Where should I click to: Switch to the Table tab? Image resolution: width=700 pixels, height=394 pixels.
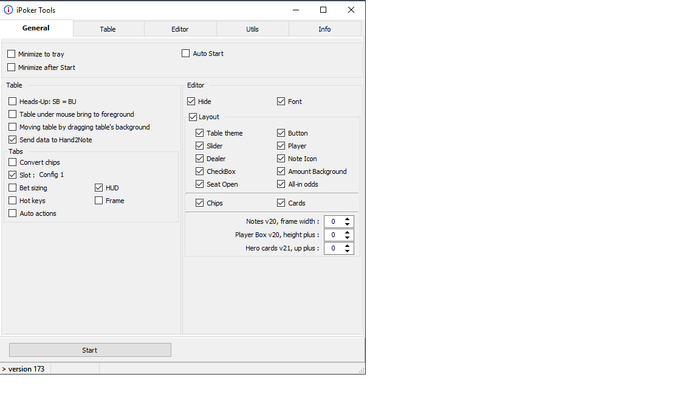(x=108, y=29)
